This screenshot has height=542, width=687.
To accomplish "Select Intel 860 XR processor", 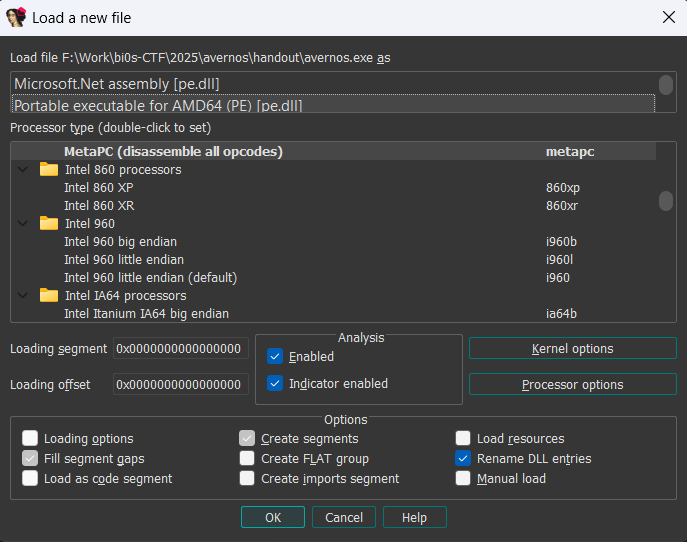I will [x=333, y=205].
